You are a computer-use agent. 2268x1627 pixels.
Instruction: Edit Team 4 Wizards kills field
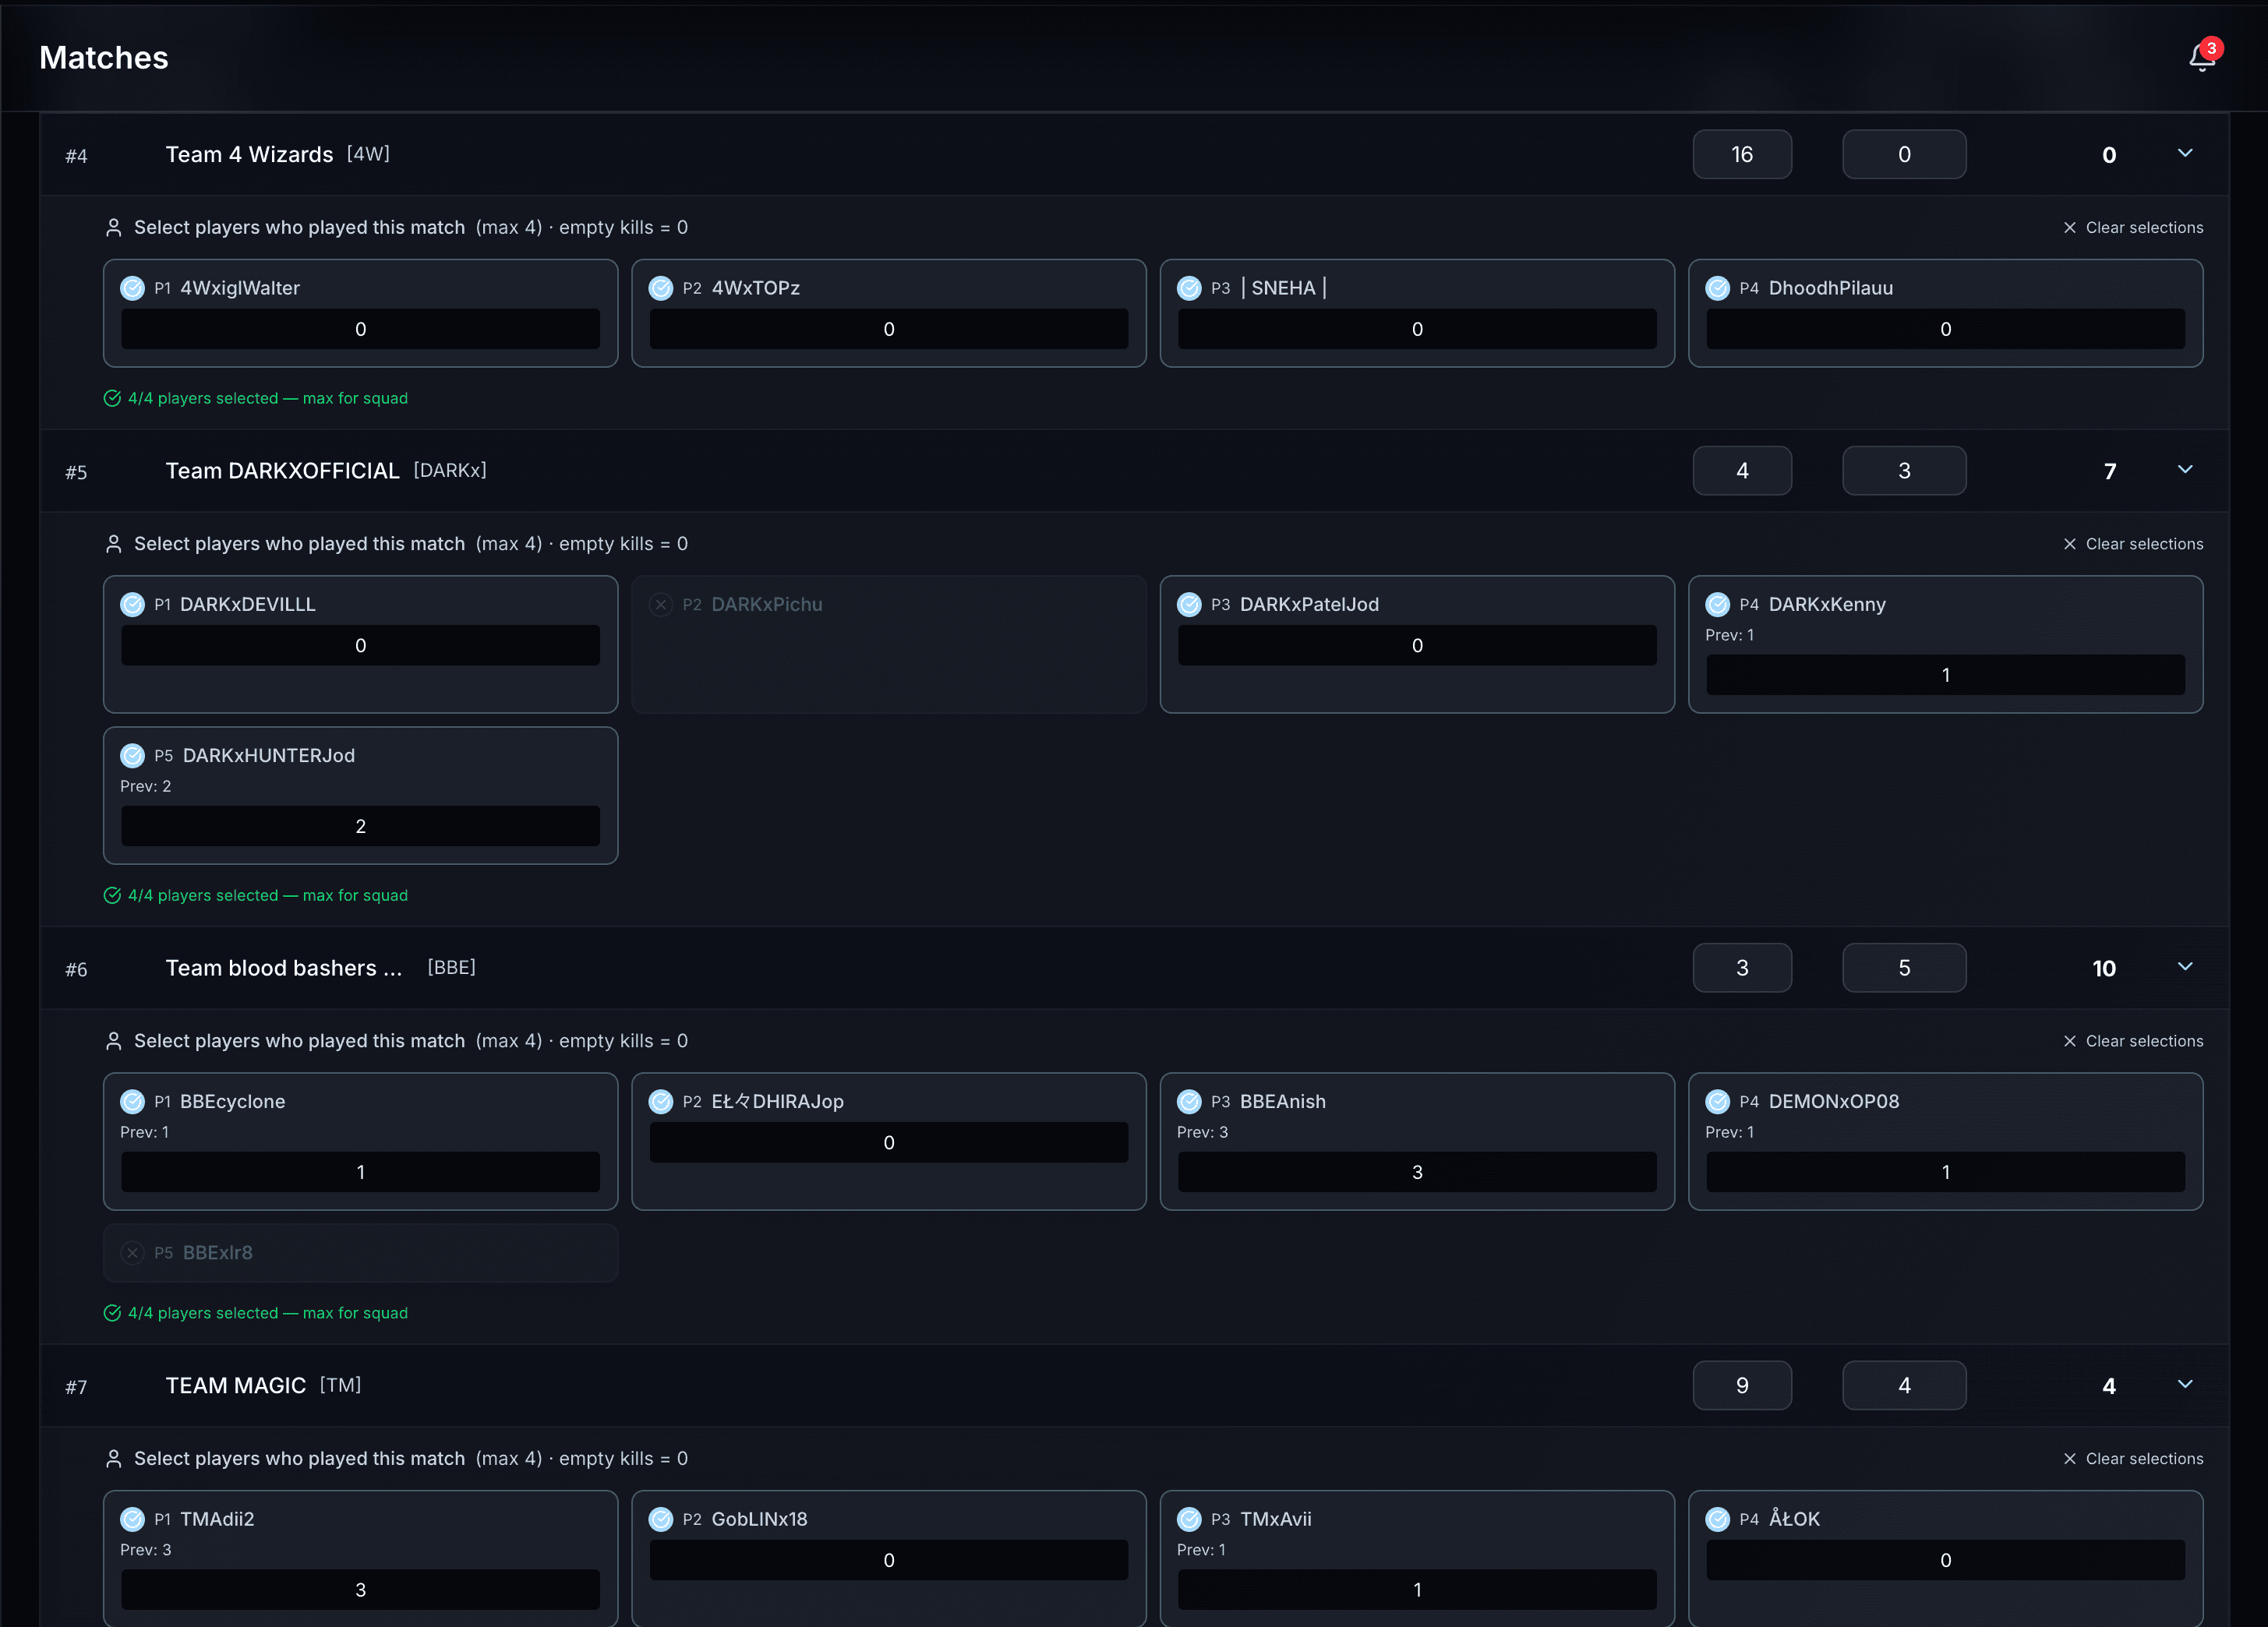click(x=1904, y=154)
